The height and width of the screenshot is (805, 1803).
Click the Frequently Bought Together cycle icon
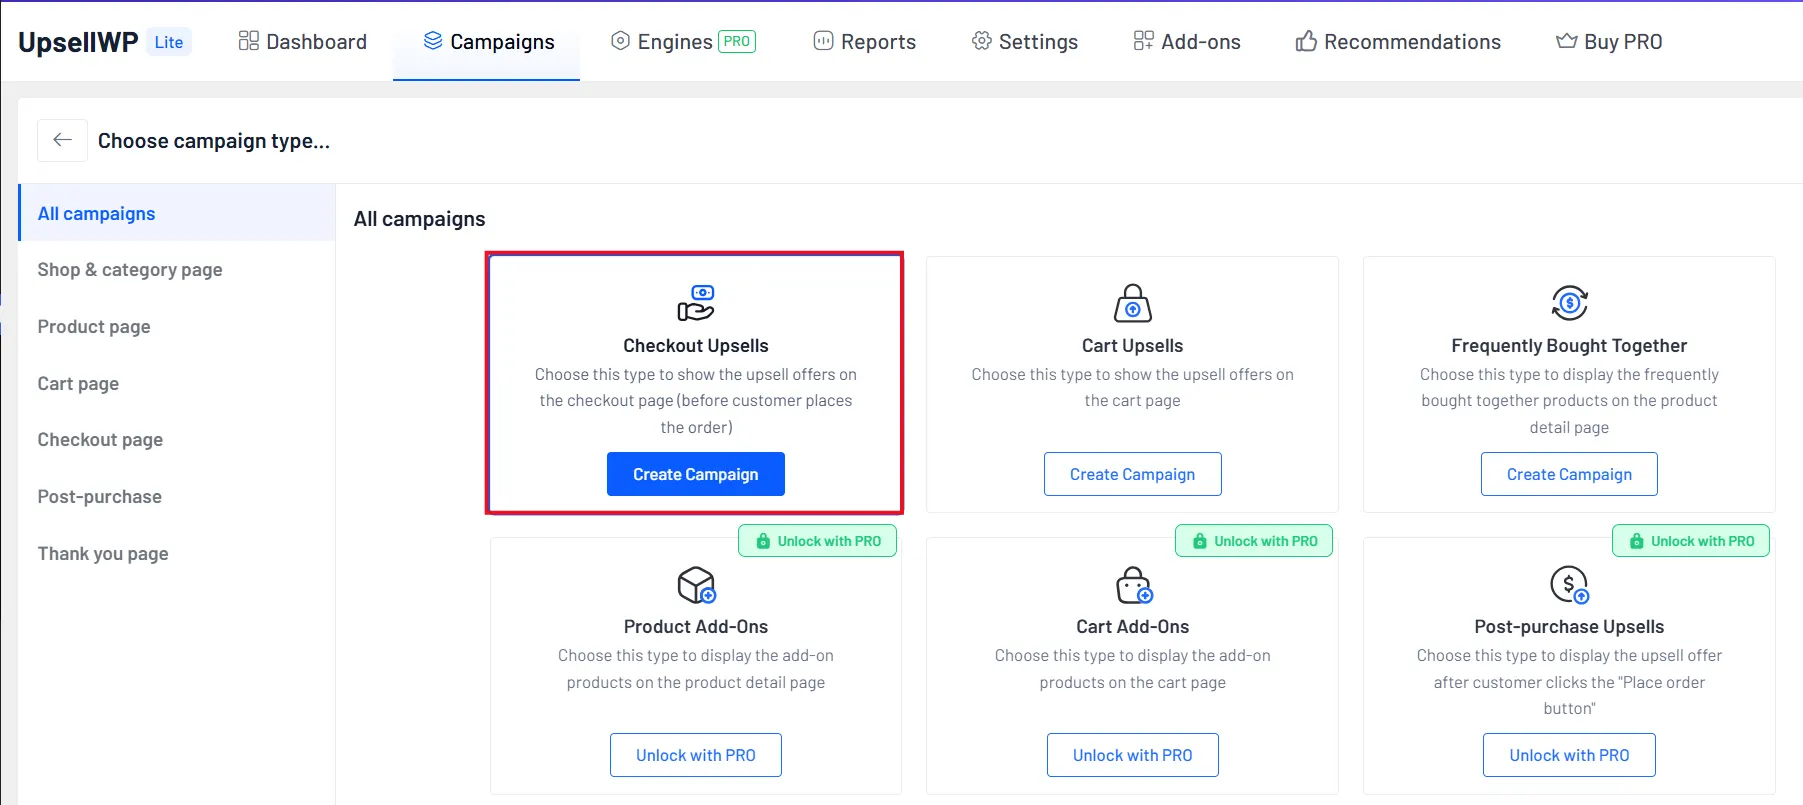pos(1570,303)
